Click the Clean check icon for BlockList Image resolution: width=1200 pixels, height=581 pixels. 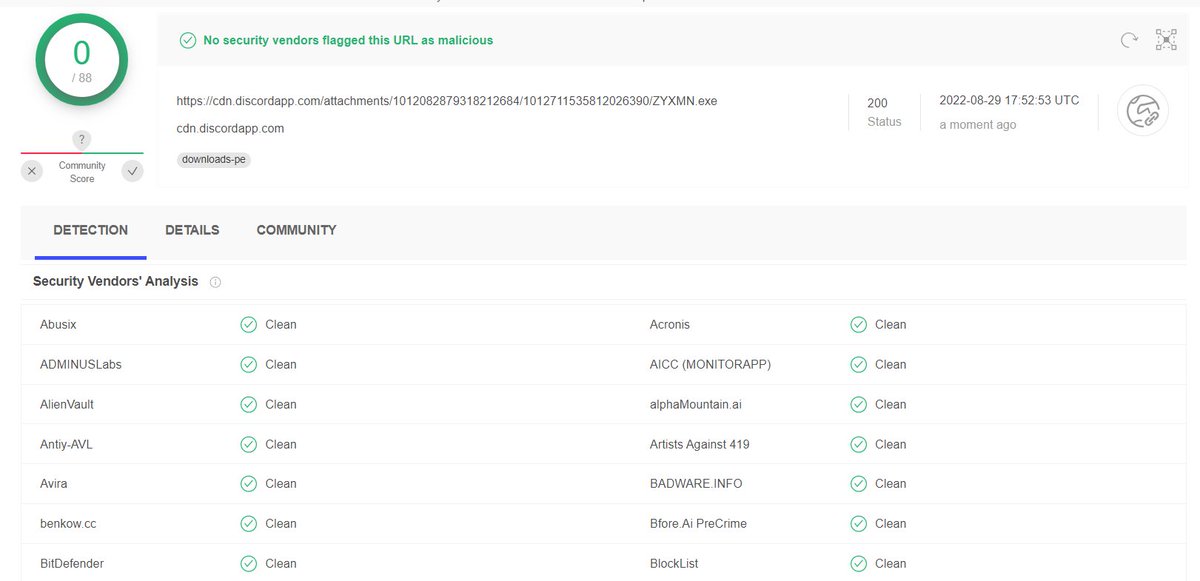[858, 563]
